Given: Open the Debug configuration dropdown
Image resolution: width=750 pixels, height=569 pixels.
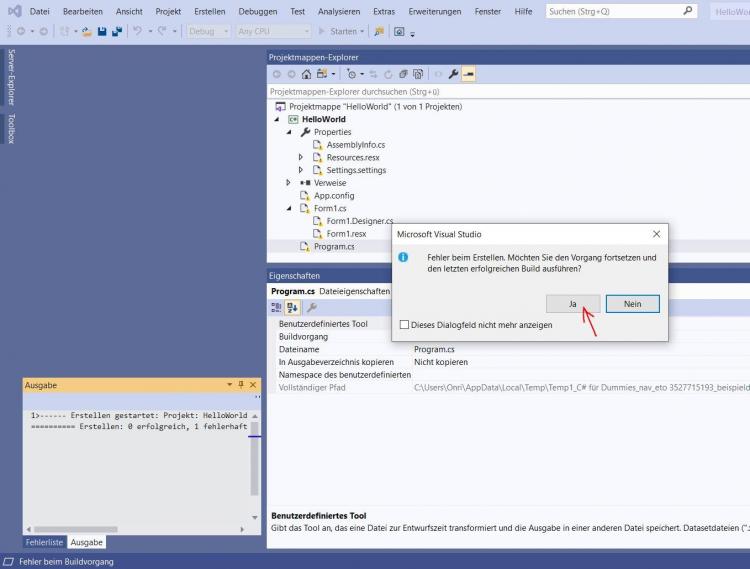Looking at the screenshot, I should pyautogui.click(x=209, y=32).
